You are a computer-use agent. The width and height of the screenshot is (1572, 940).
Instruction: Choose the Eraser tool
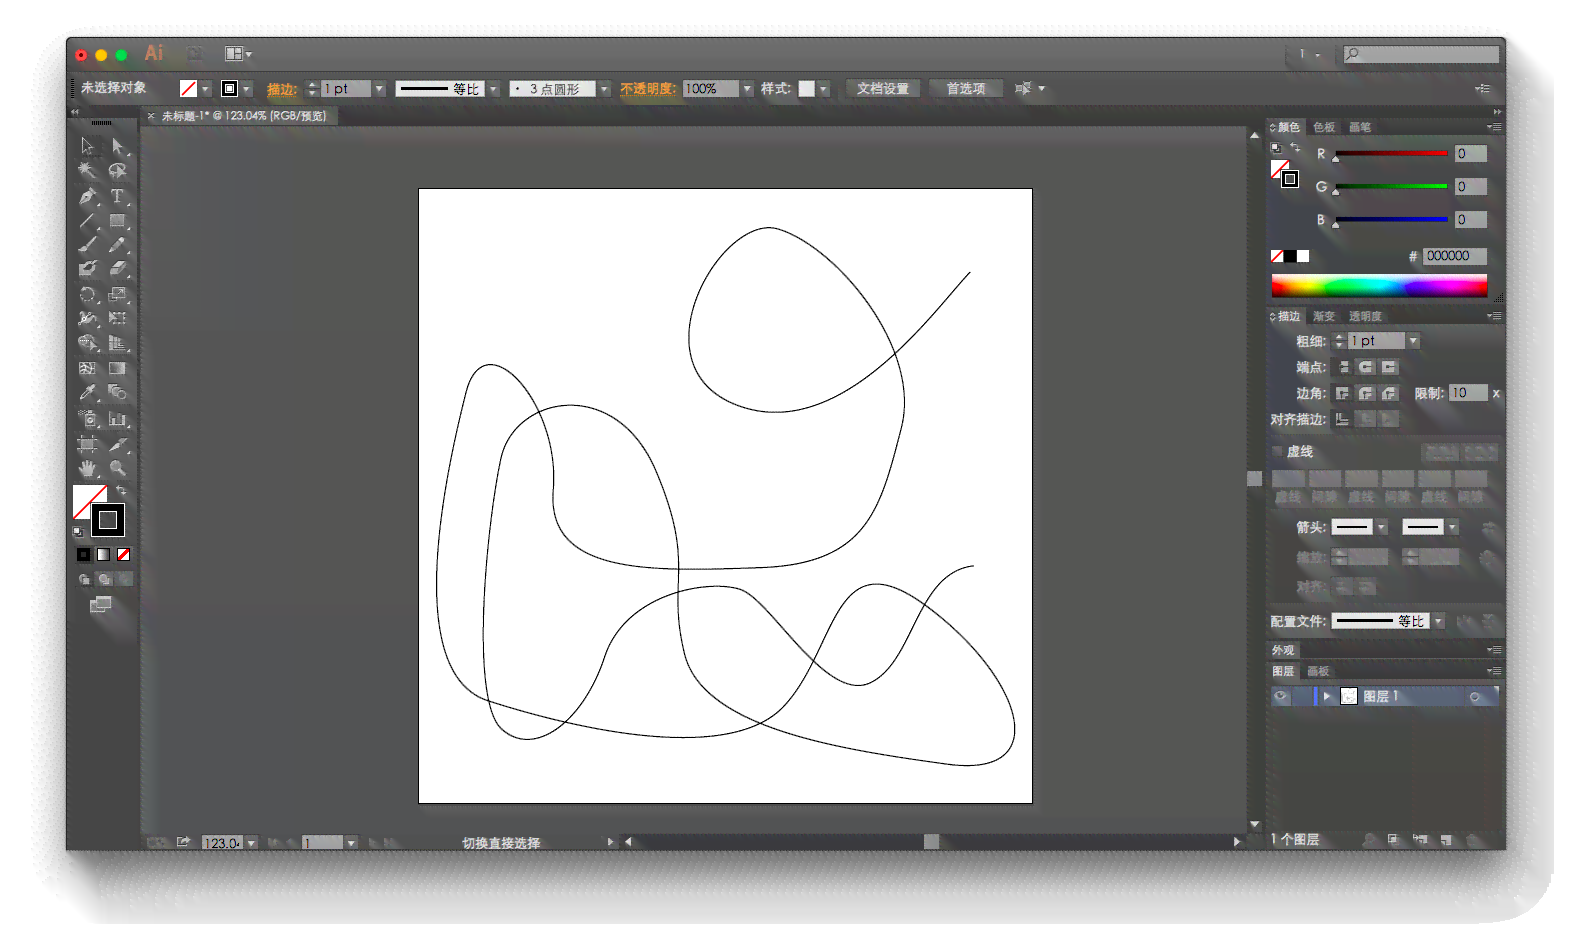[118, 269]
